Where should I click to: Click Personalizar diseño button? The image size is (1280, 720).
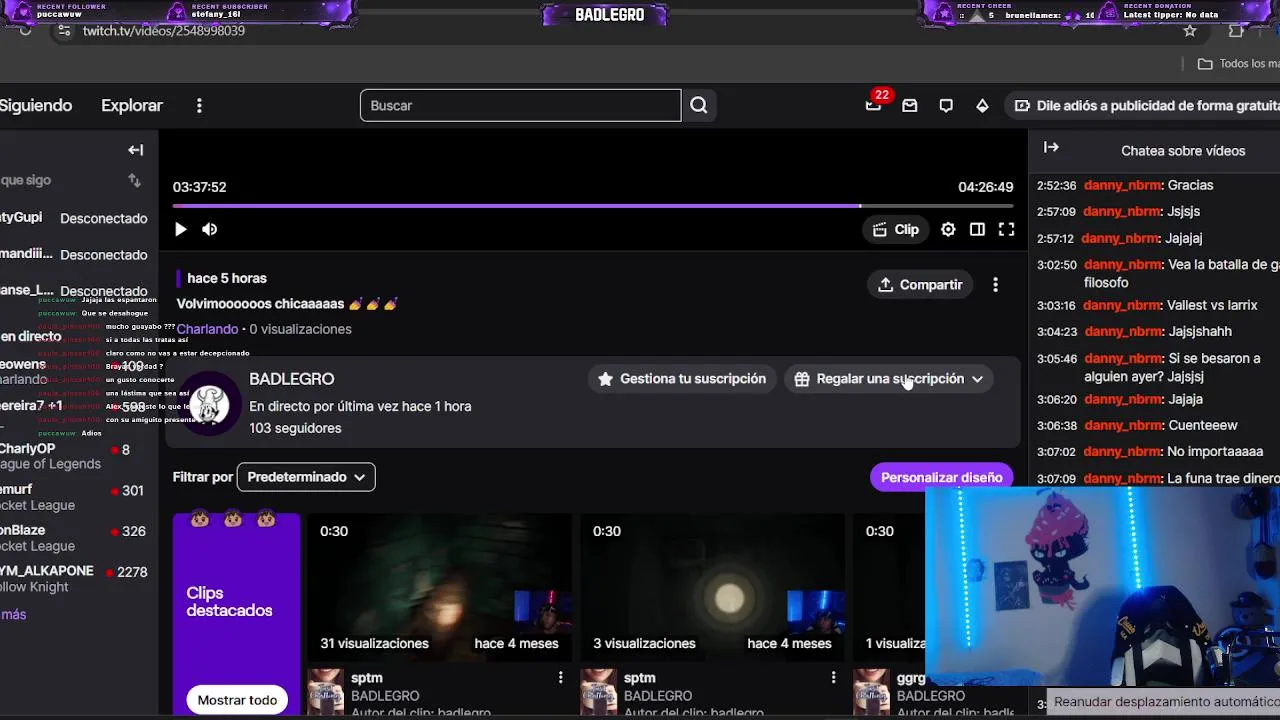pyautogui.click(x=941, y=477)
